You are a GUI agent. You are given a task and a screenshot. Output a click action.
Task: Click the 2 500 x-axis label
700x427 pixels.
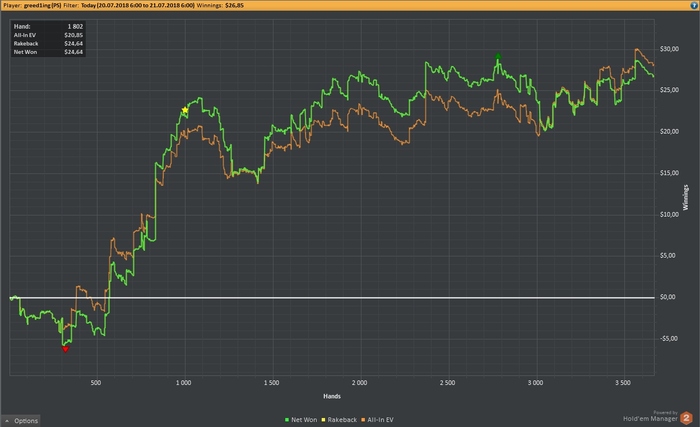click(447, 383)
